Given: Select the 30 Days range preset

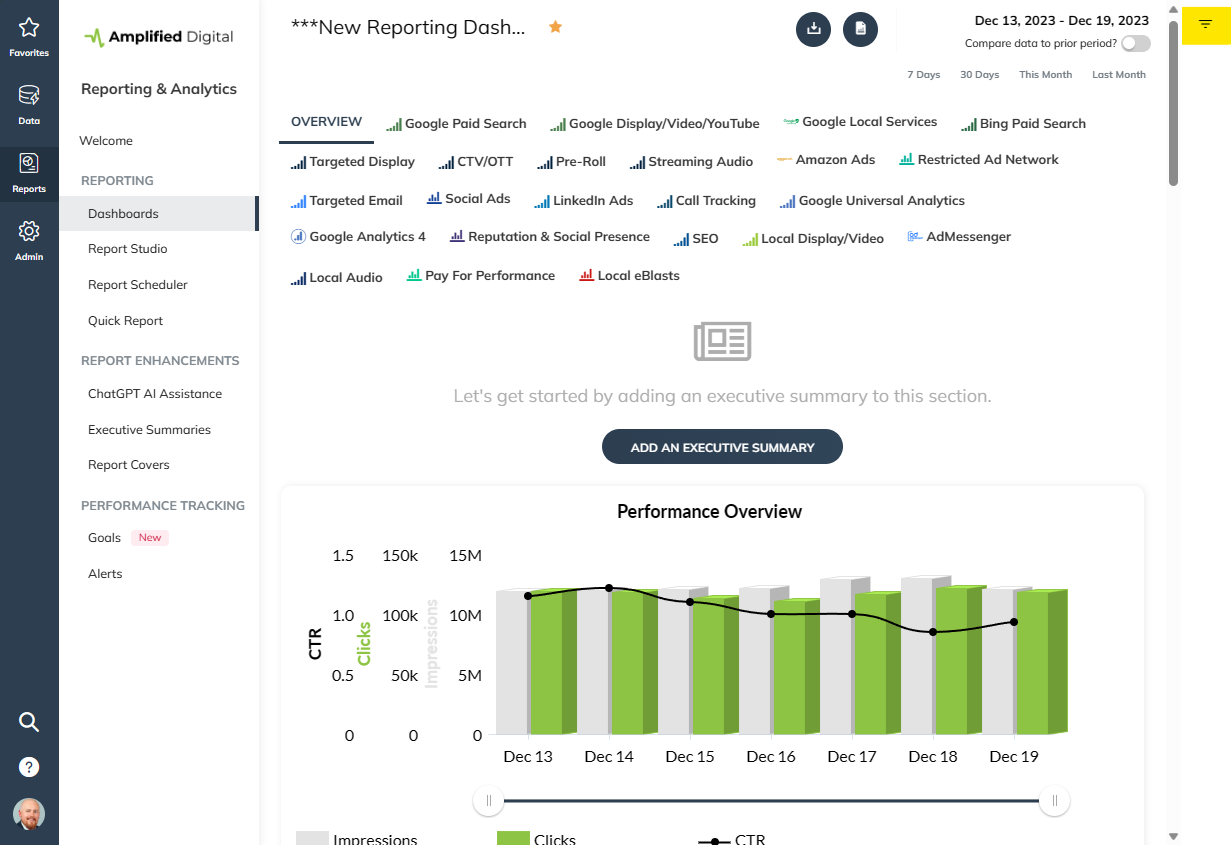Looking at the screenshot, I should click(979, 75).
